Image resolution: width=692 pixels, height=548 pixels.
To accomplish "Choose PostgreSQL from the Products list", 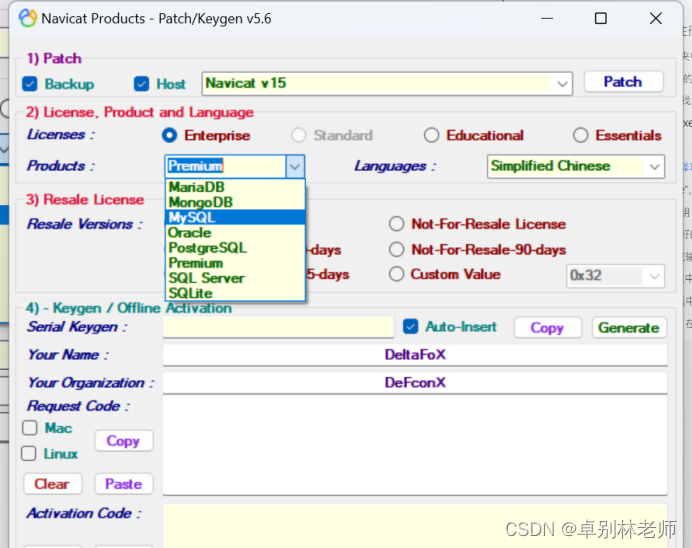I will [235, 248].
